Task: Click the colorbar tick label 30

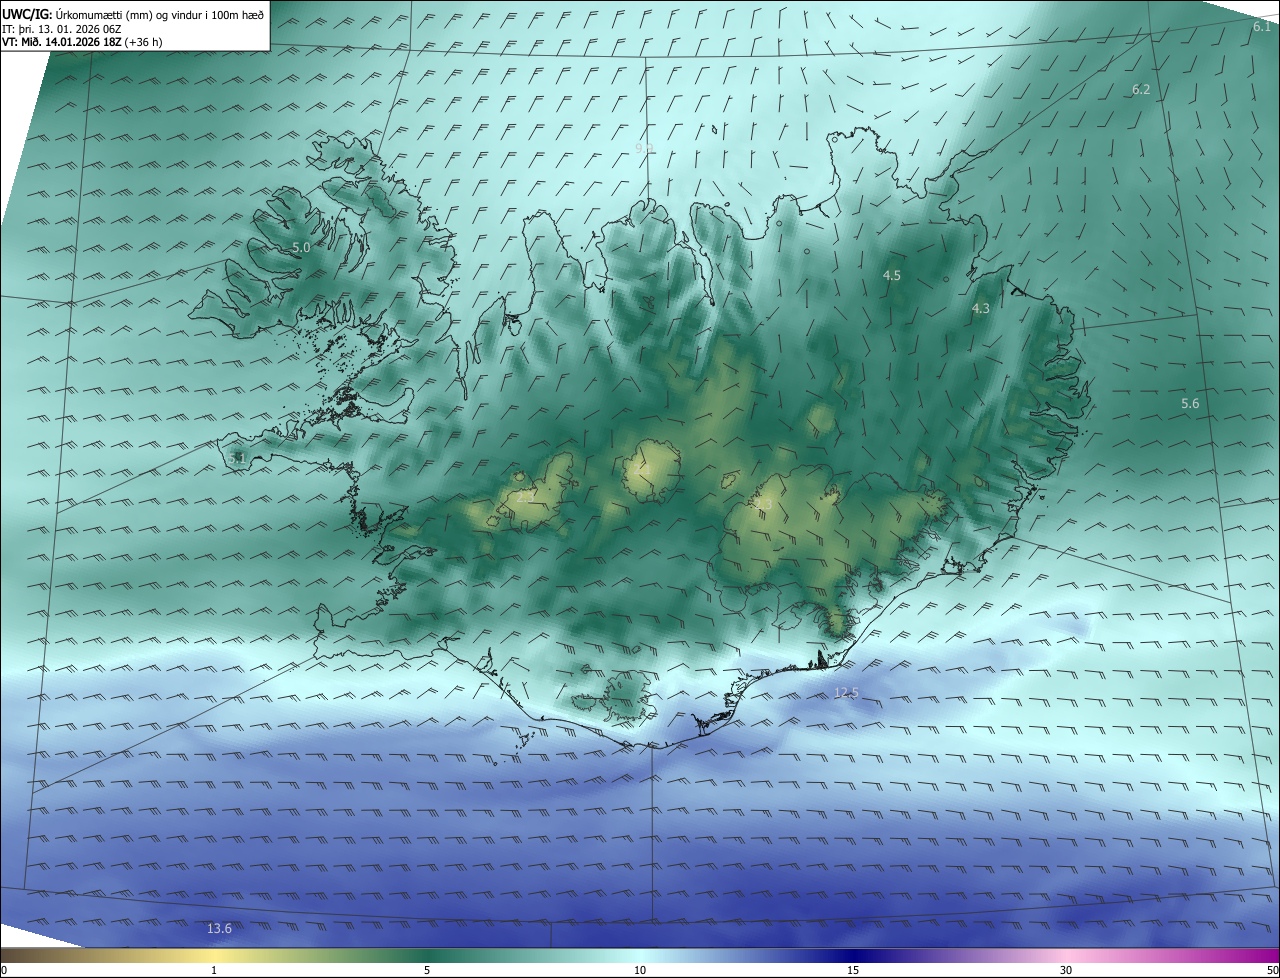Action: [1066, 970]
